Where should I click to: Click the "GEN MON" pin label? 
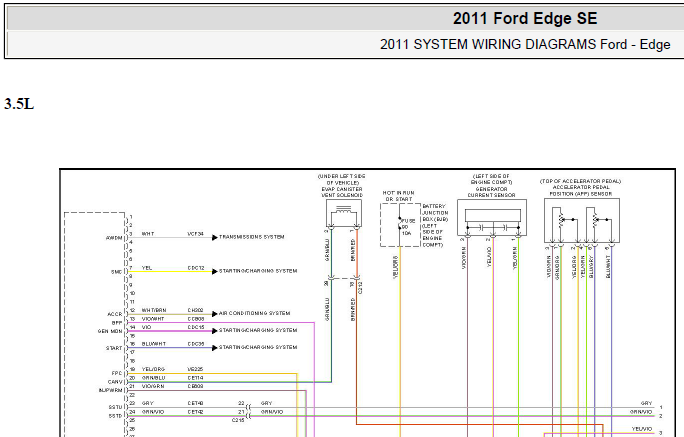(x=110, y=331)
